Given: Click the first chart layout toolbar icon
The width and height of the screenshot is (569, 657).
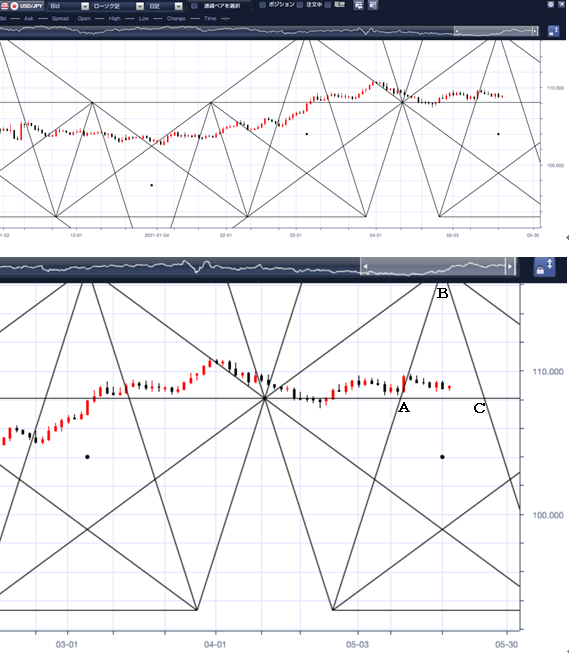Looking at the screenshot, I should [x=359, y=5].
